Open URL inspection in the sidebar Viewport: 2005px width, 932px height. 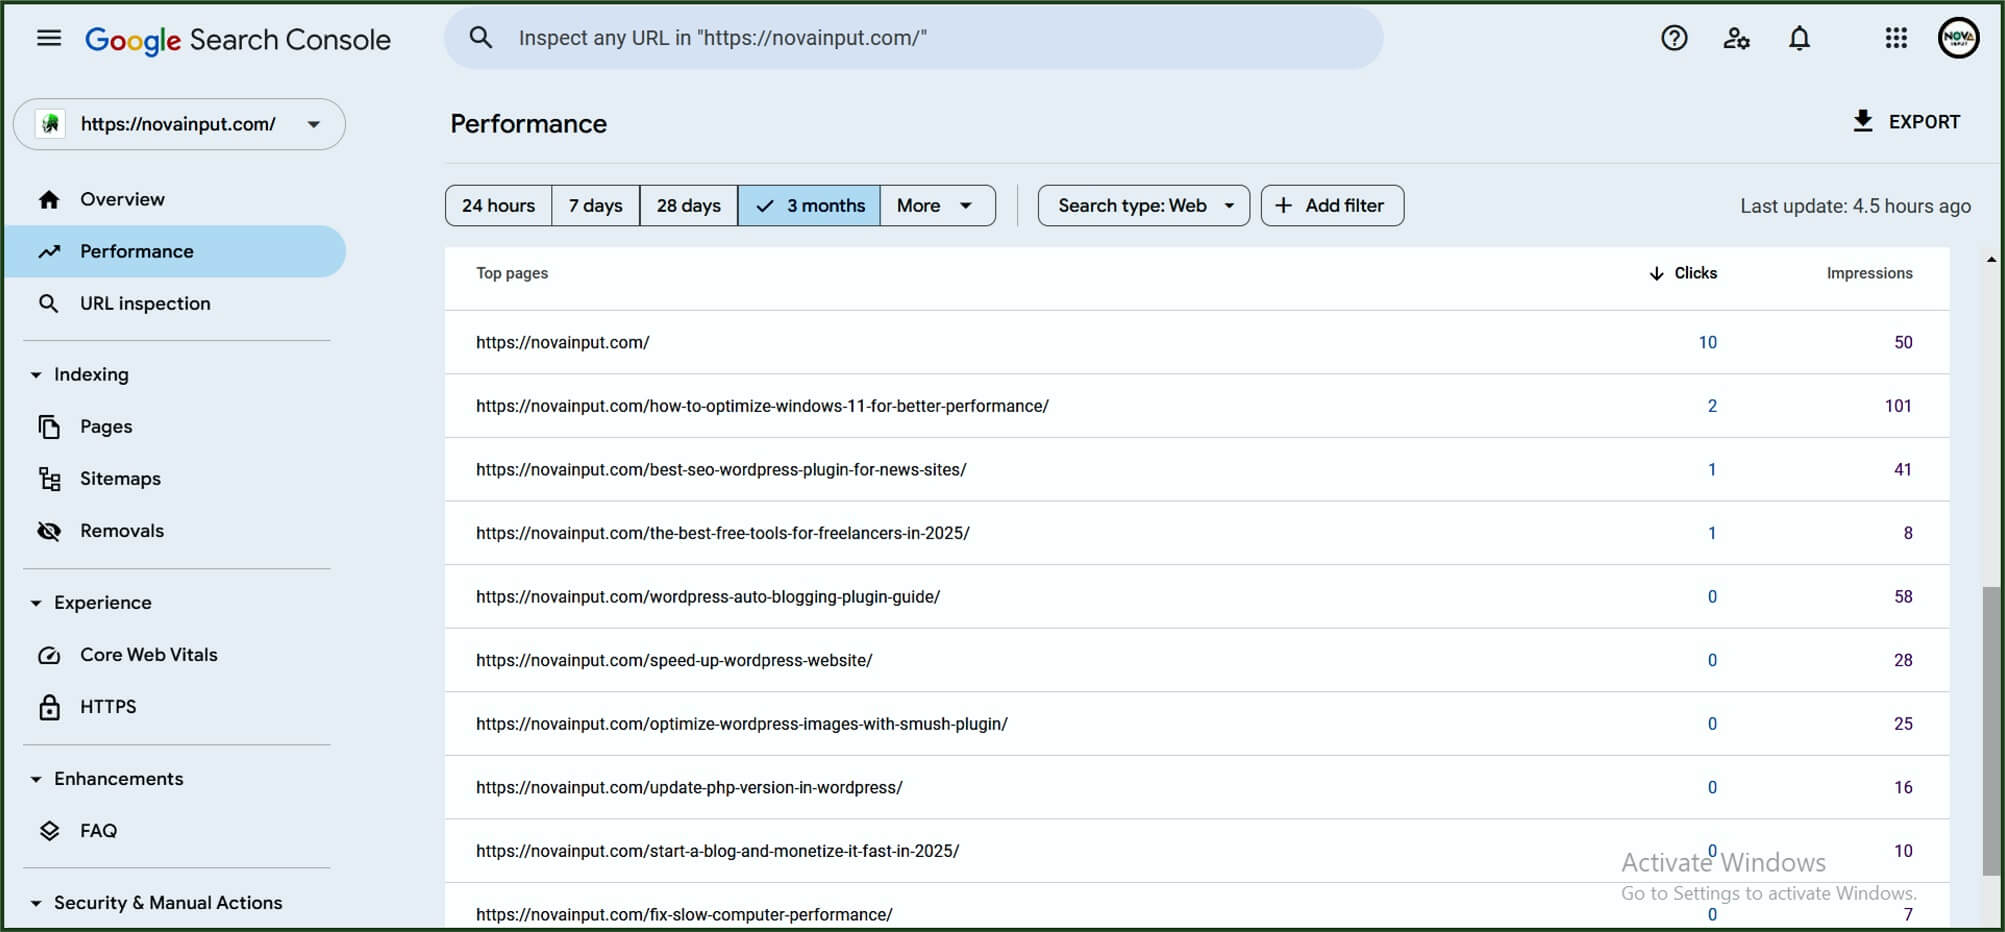[175, 303]
